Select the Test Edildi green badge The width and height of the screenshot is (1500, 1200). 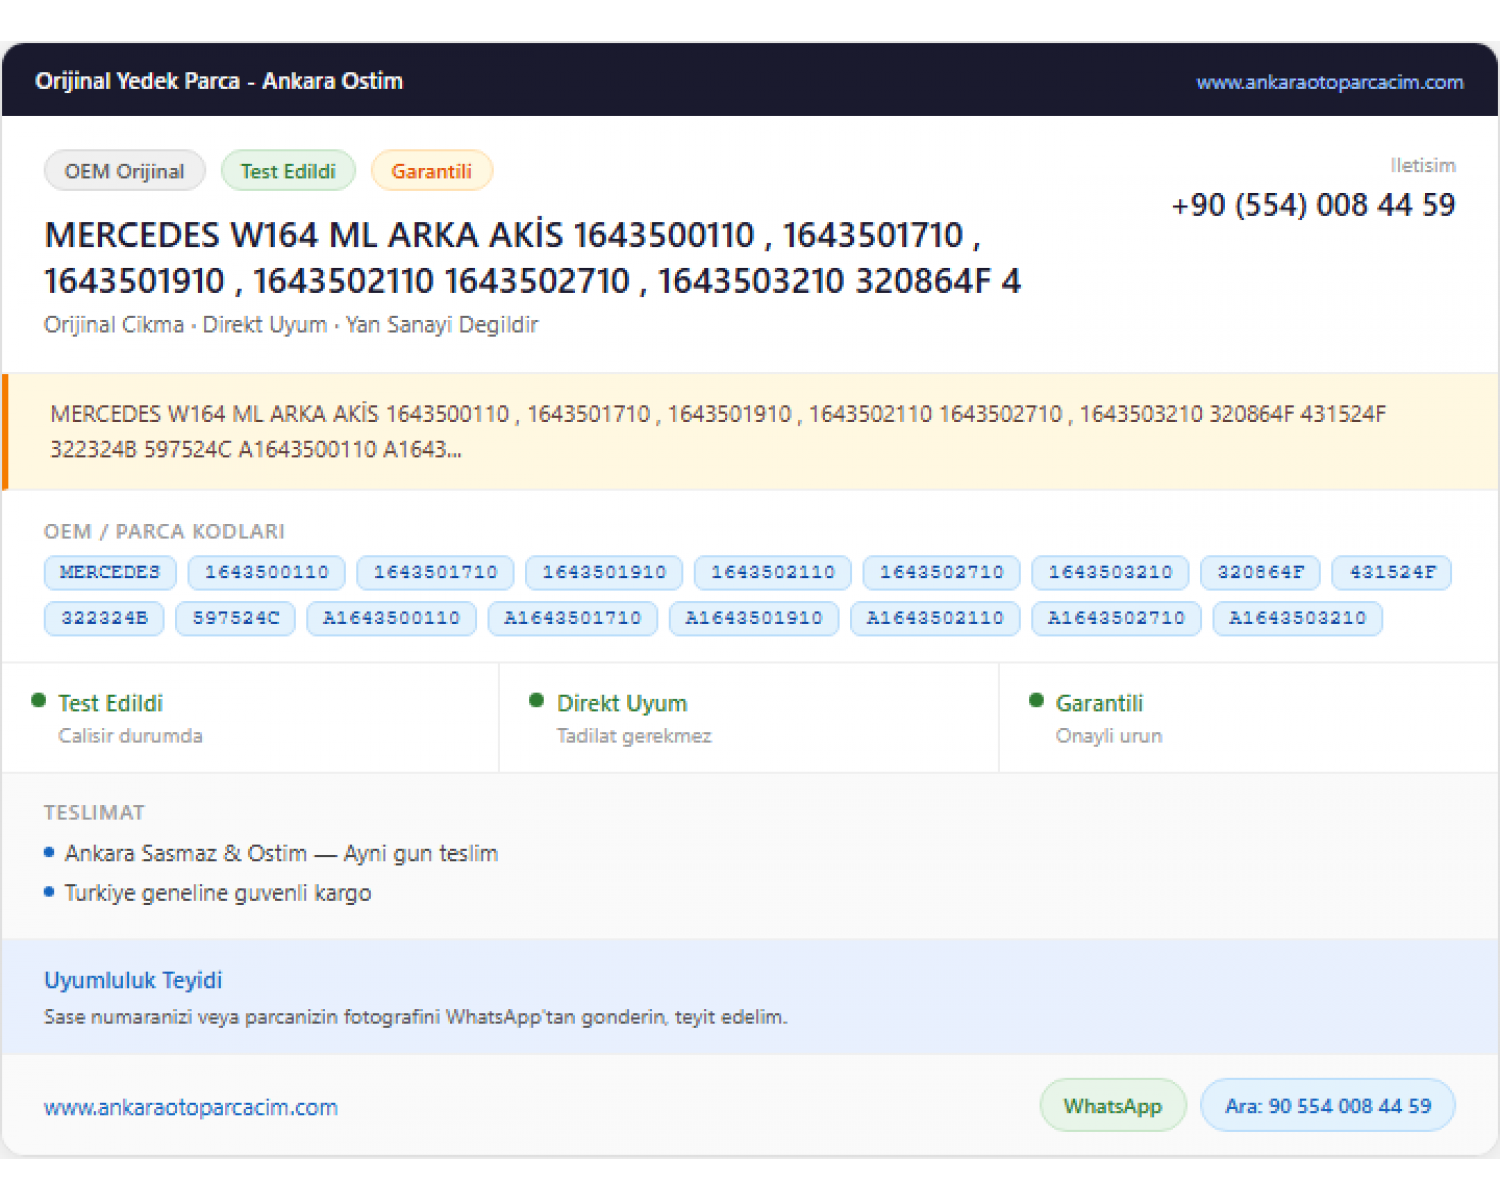point(288,171)
